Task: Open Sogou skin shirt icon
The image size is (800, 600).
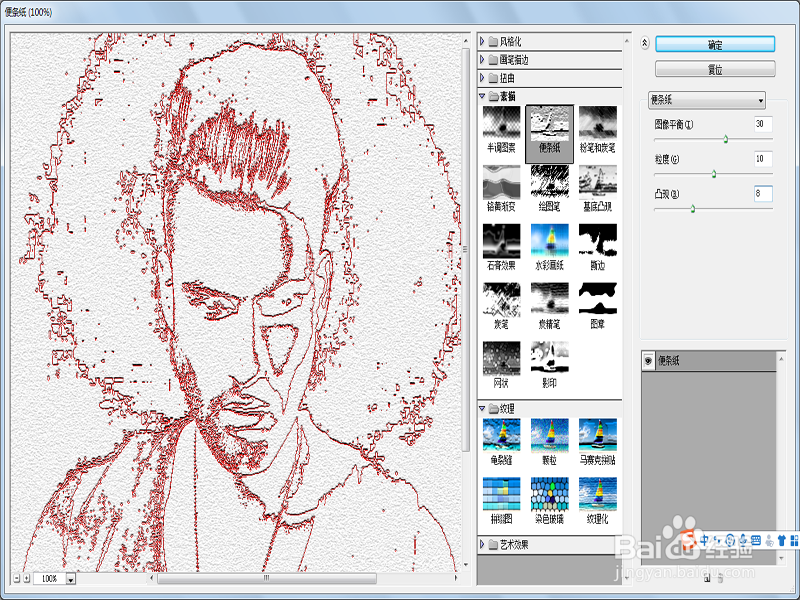Action: pyautogui.click(x=782, y=540)
